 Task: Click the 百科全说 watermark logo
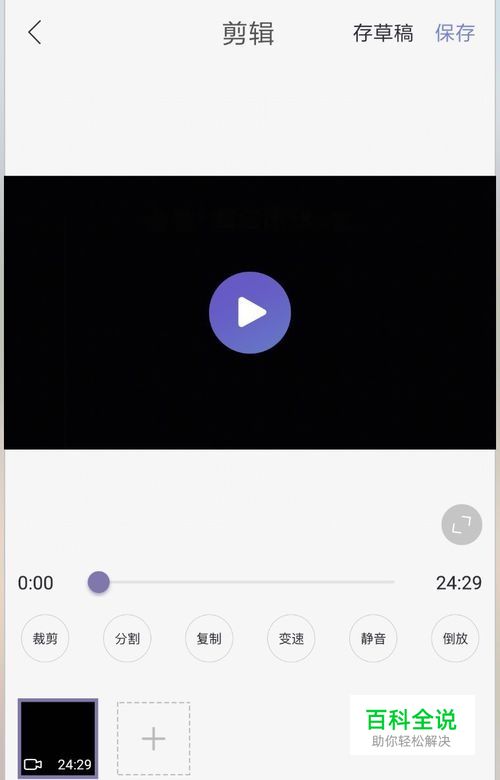pos(412,725)
